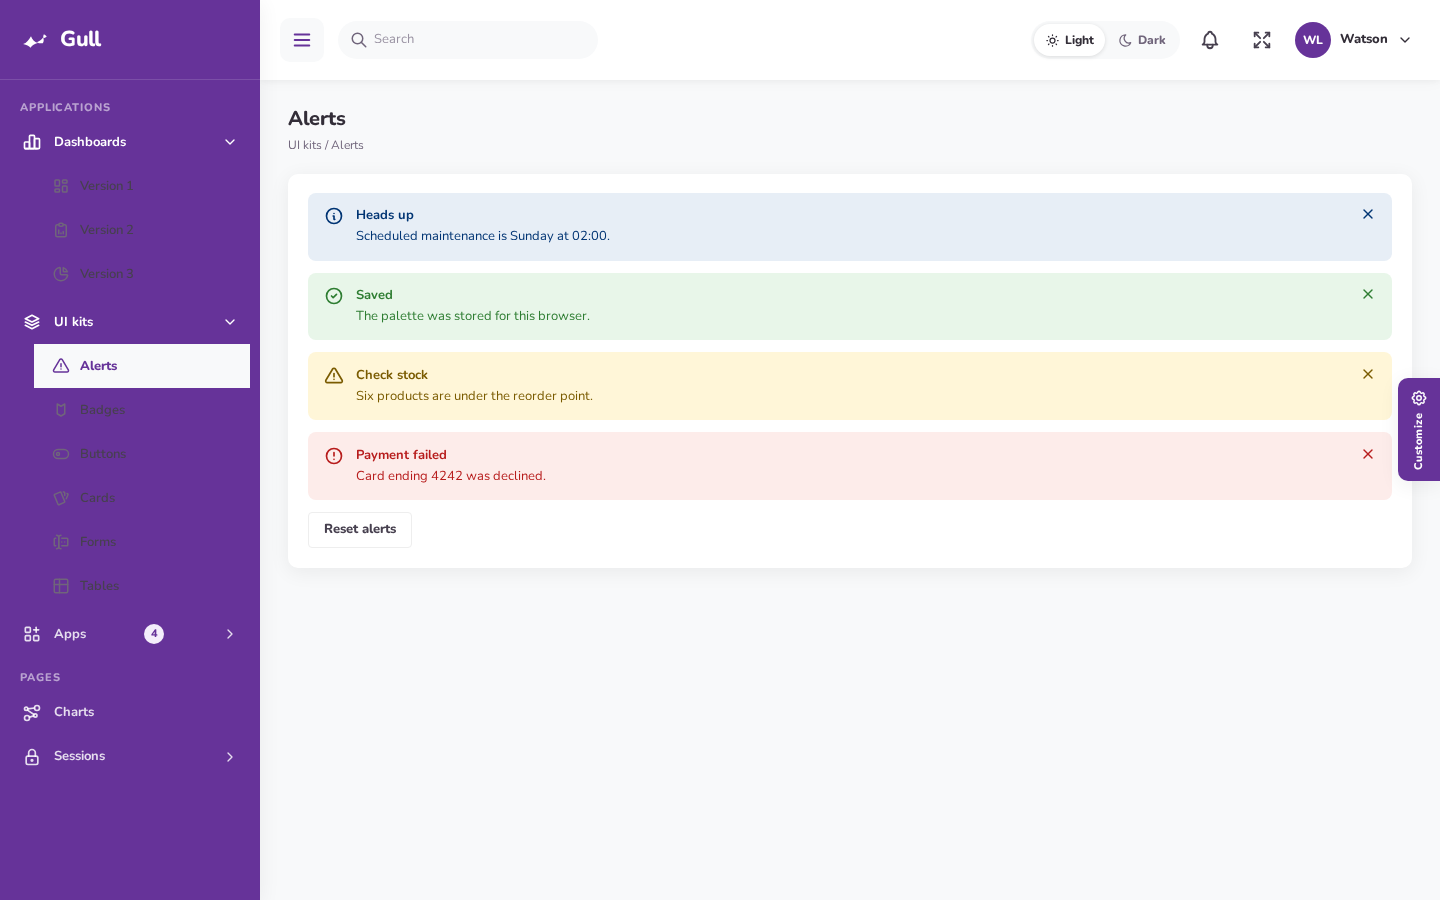Select Alerts in the sidebar

coord(142,366)
